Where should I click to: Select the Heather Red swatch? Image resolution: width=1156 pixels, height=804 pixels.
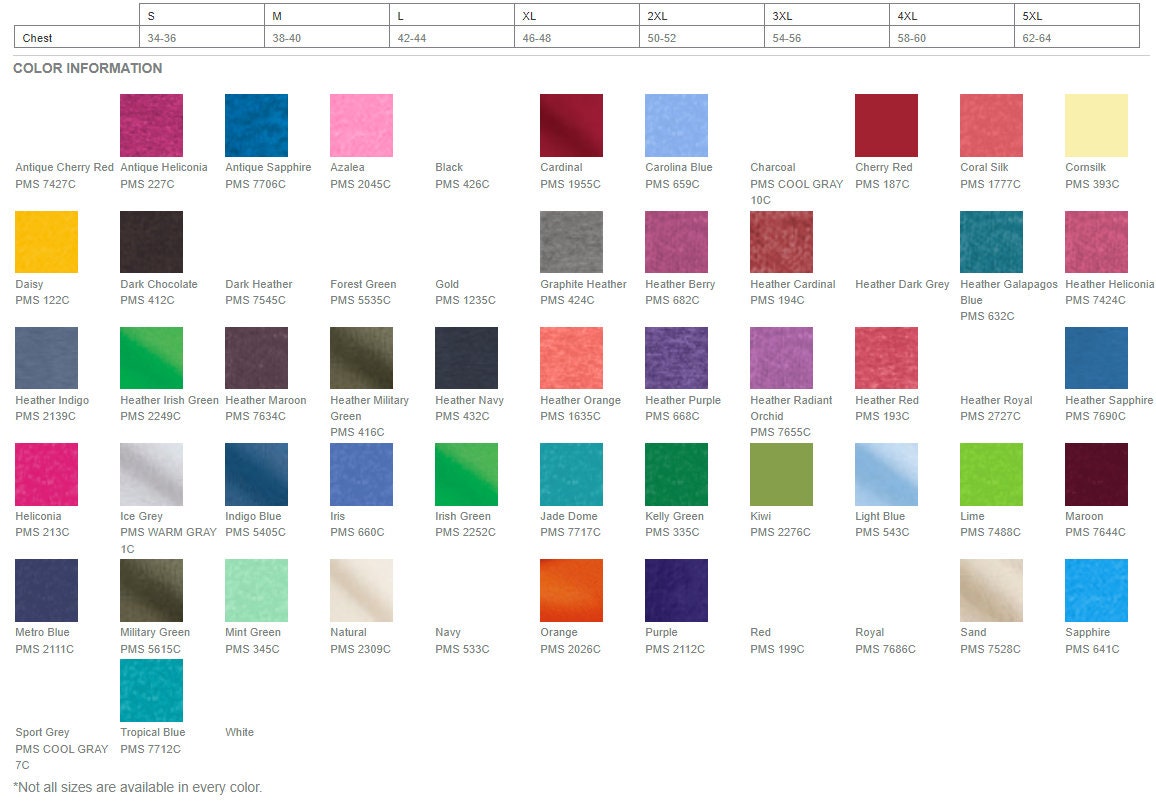pyautogui.click(x=886, y=358)
